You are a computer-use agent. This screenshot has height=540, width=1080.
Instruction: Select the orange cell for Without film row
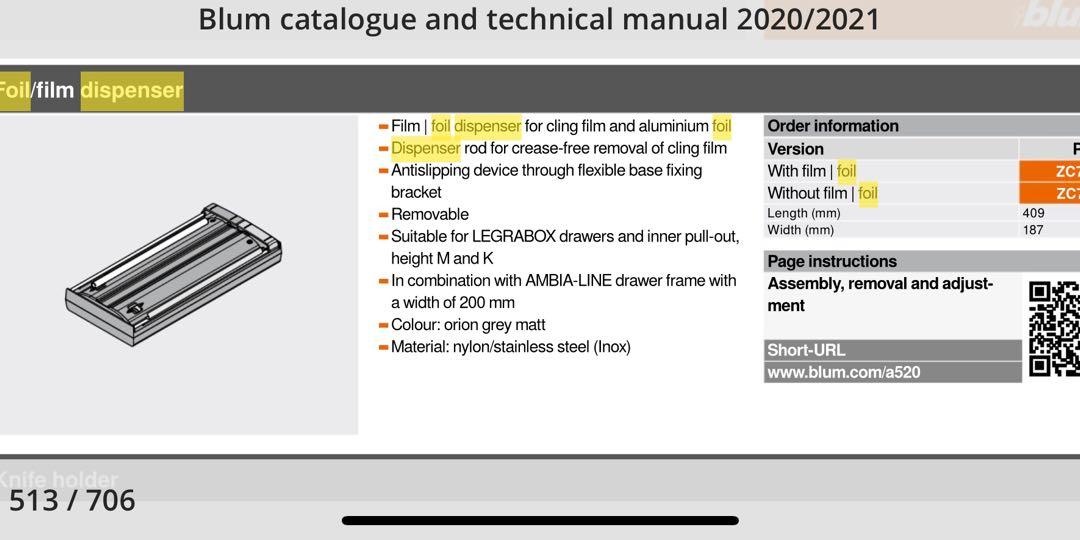coord(1050,193)
